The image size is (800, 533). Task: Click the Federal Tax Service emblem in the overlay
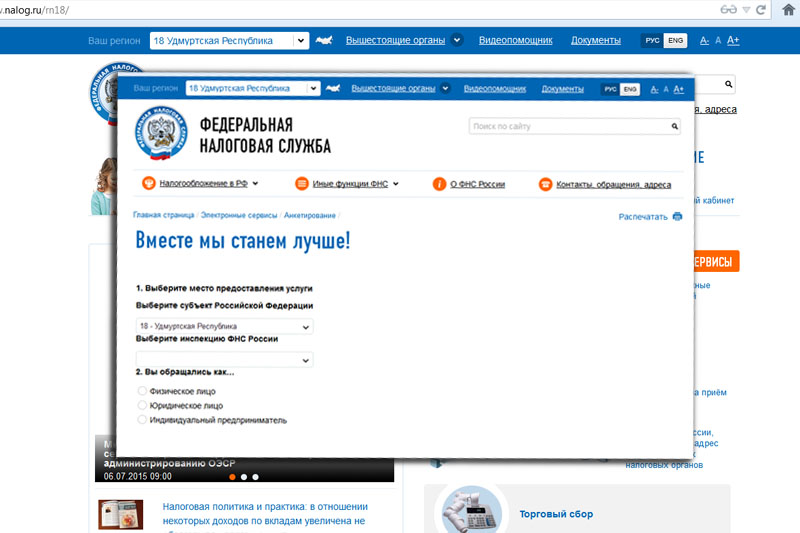pyautogui.click(x=162, y=136)
